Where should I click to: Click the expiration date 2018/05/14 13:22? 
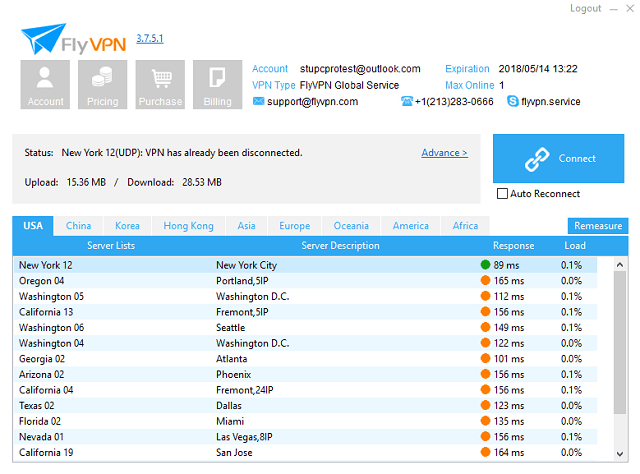[538, 69]
